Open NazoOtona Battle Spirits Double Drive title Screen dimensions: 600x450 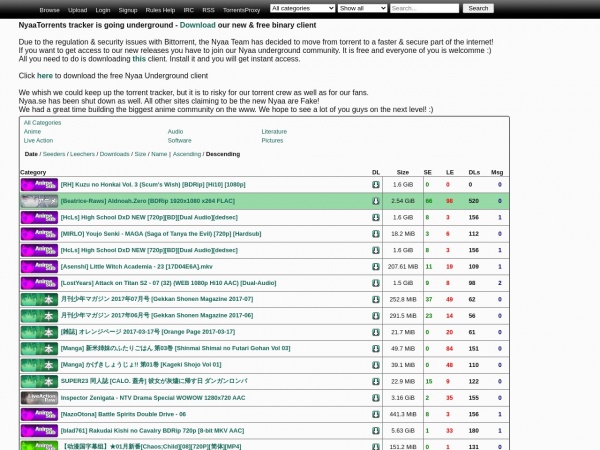coord(123,414)
